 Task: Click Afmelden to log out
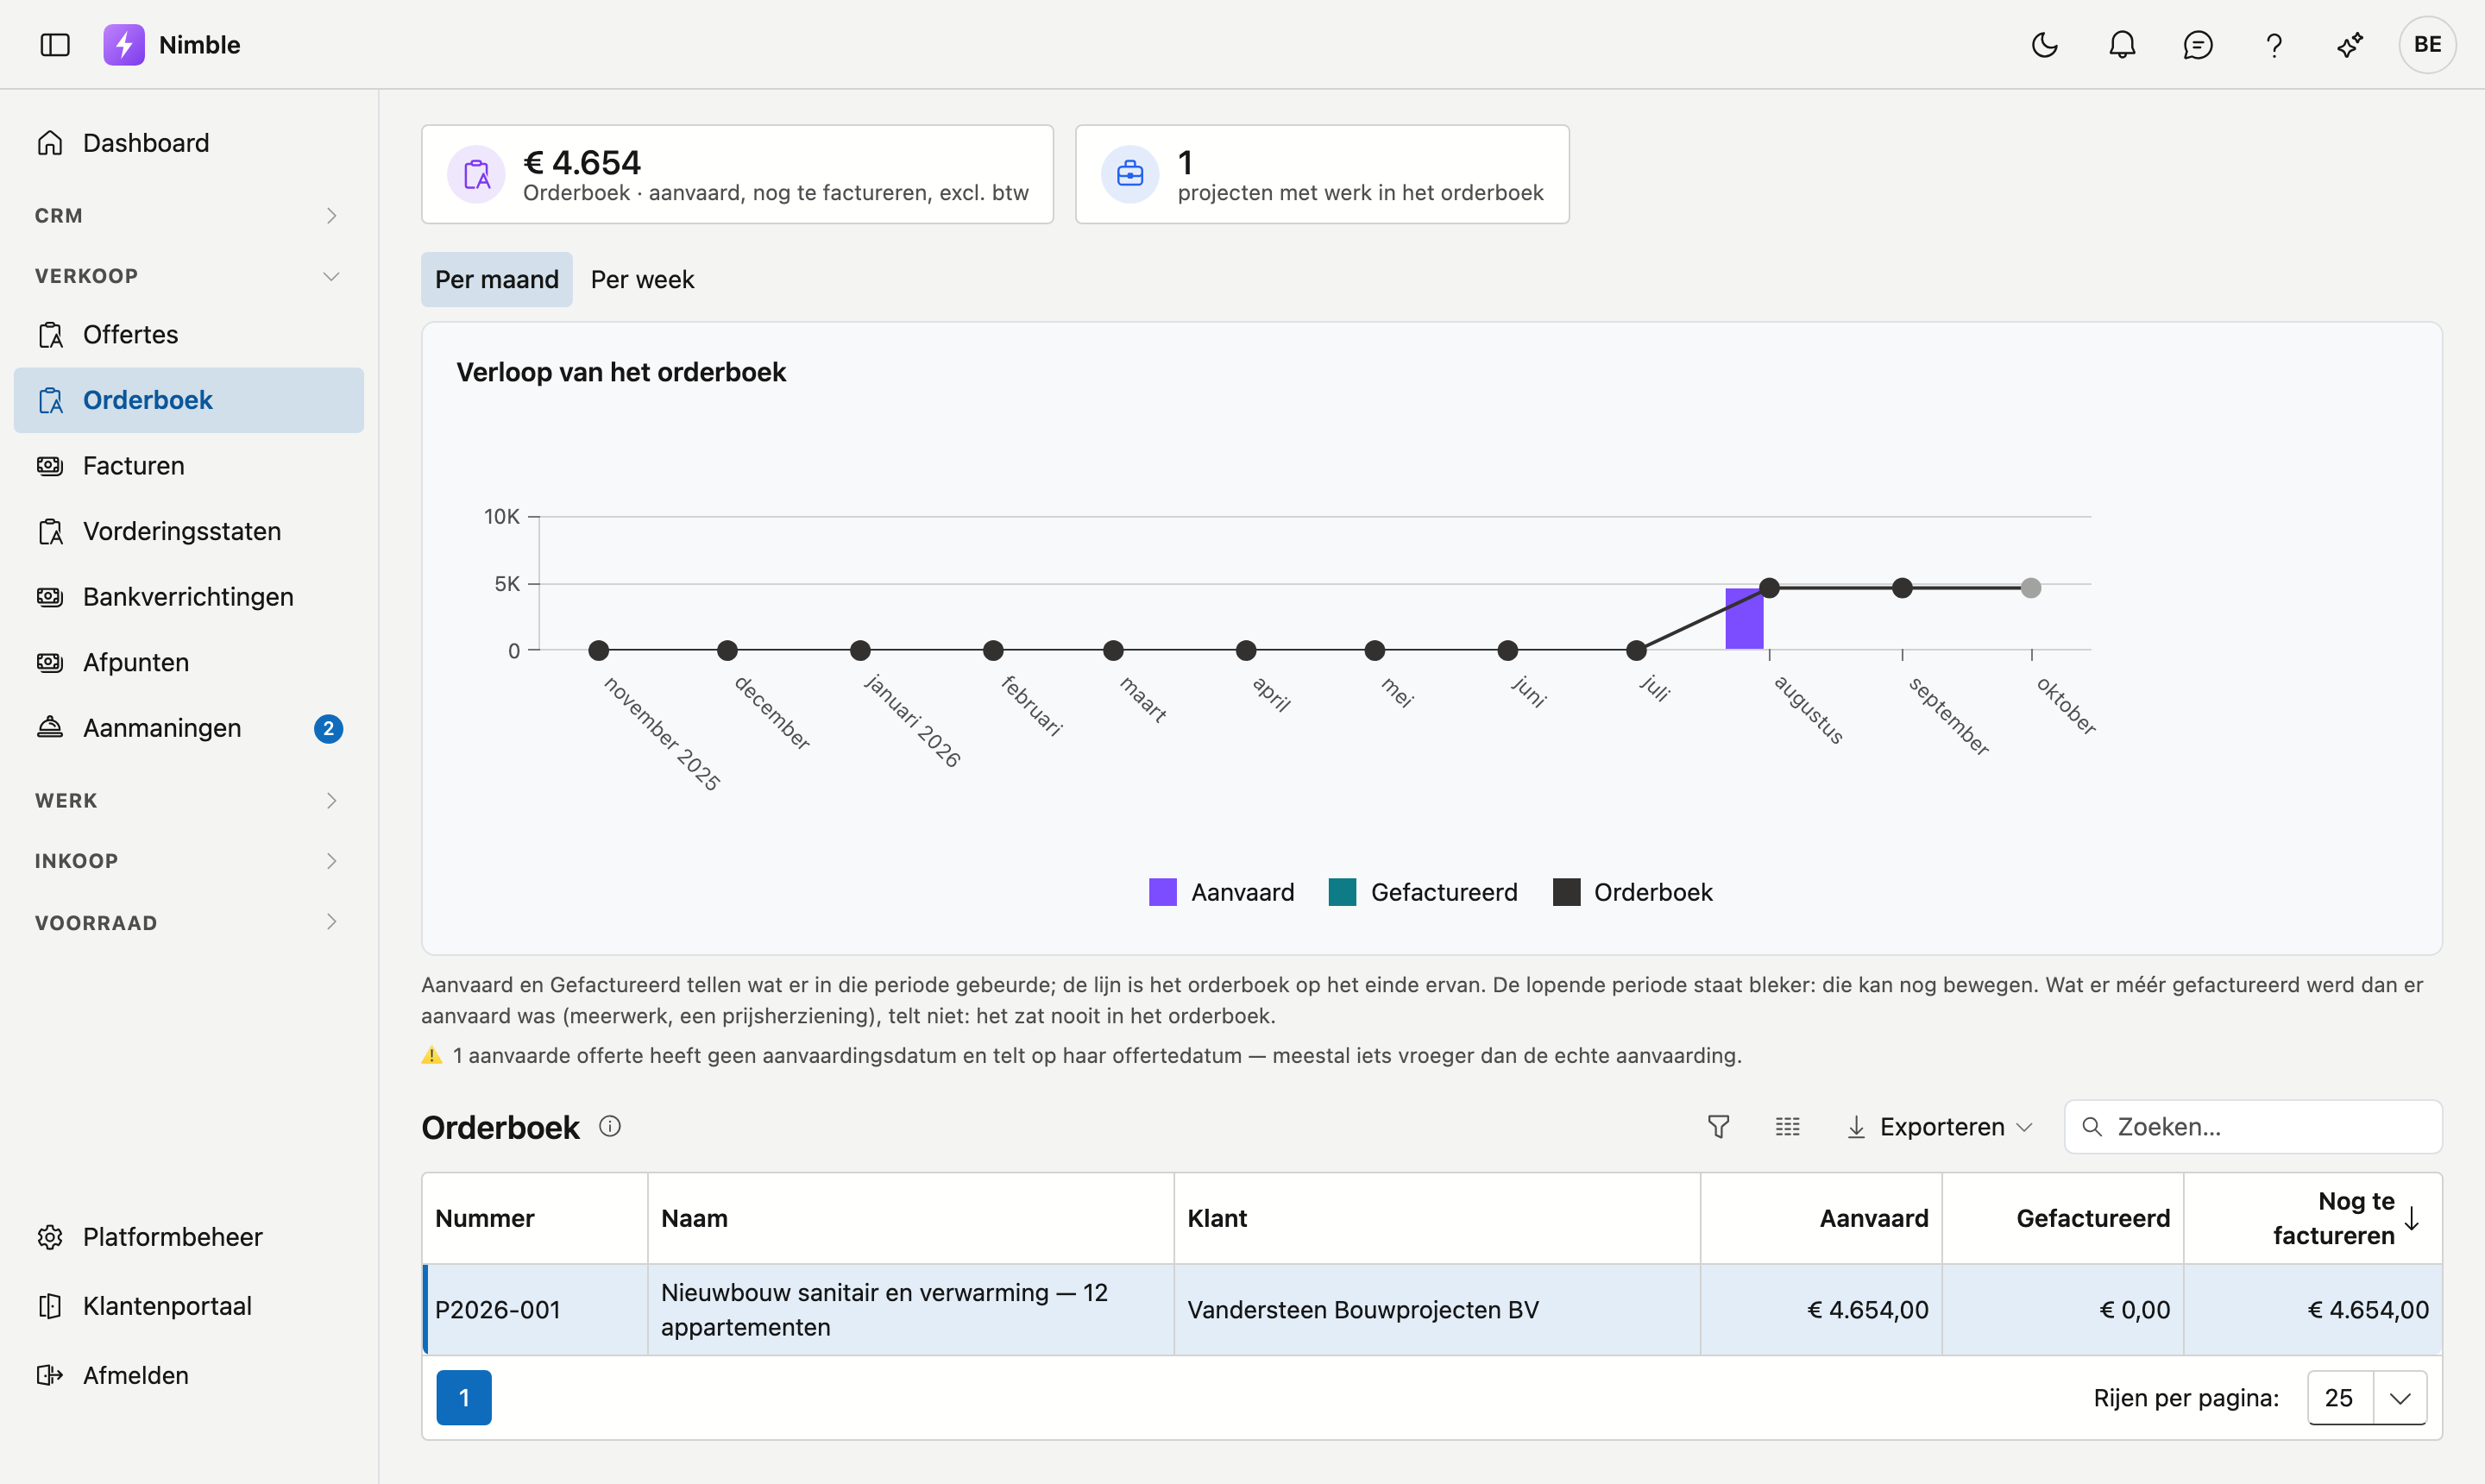coord(189,1375)
